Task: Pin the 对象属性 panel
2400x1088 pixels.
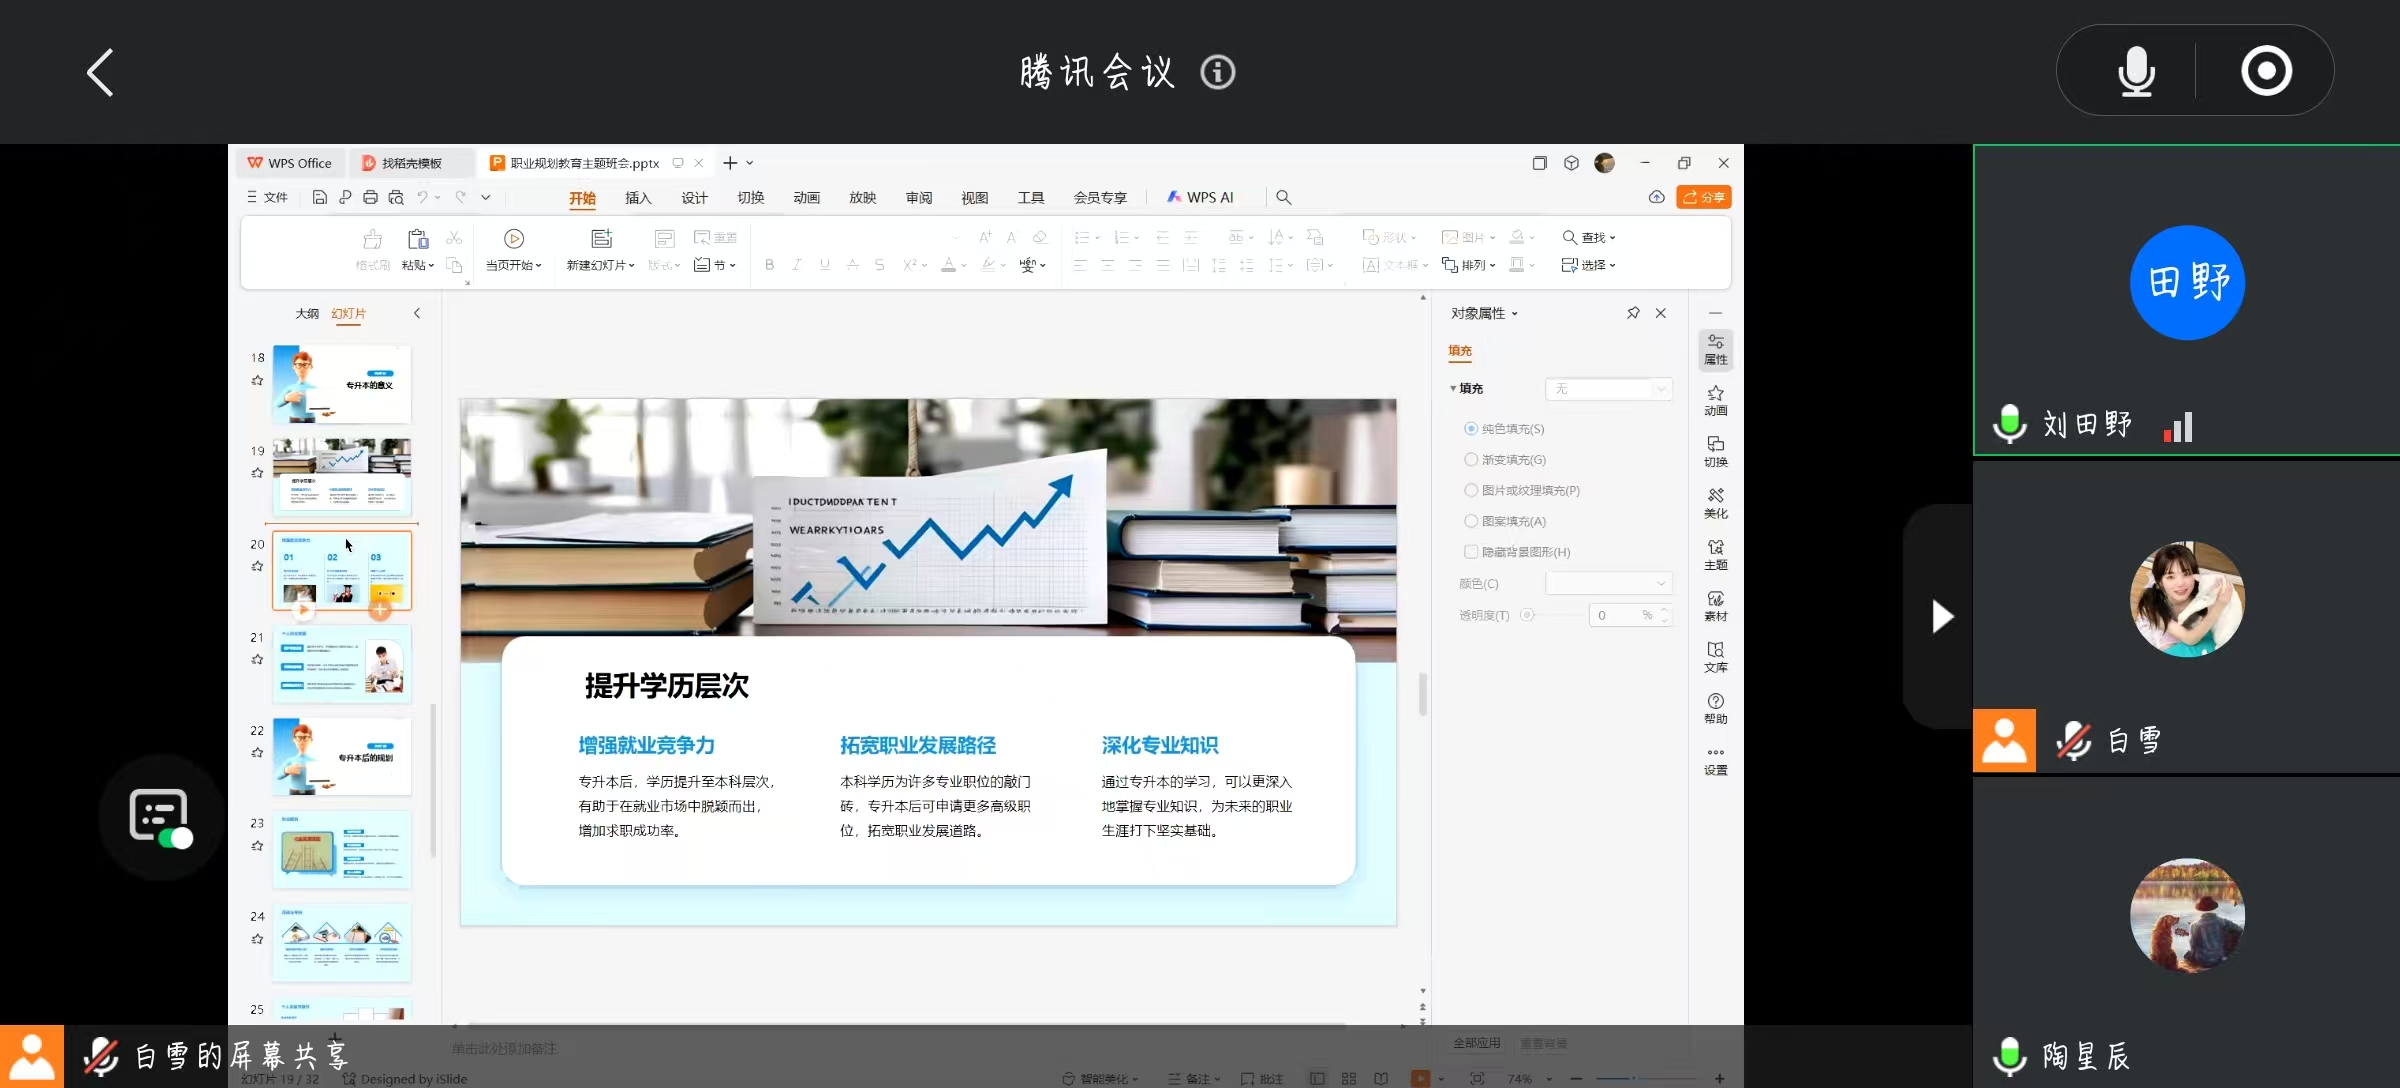Action: [1633, 313]
